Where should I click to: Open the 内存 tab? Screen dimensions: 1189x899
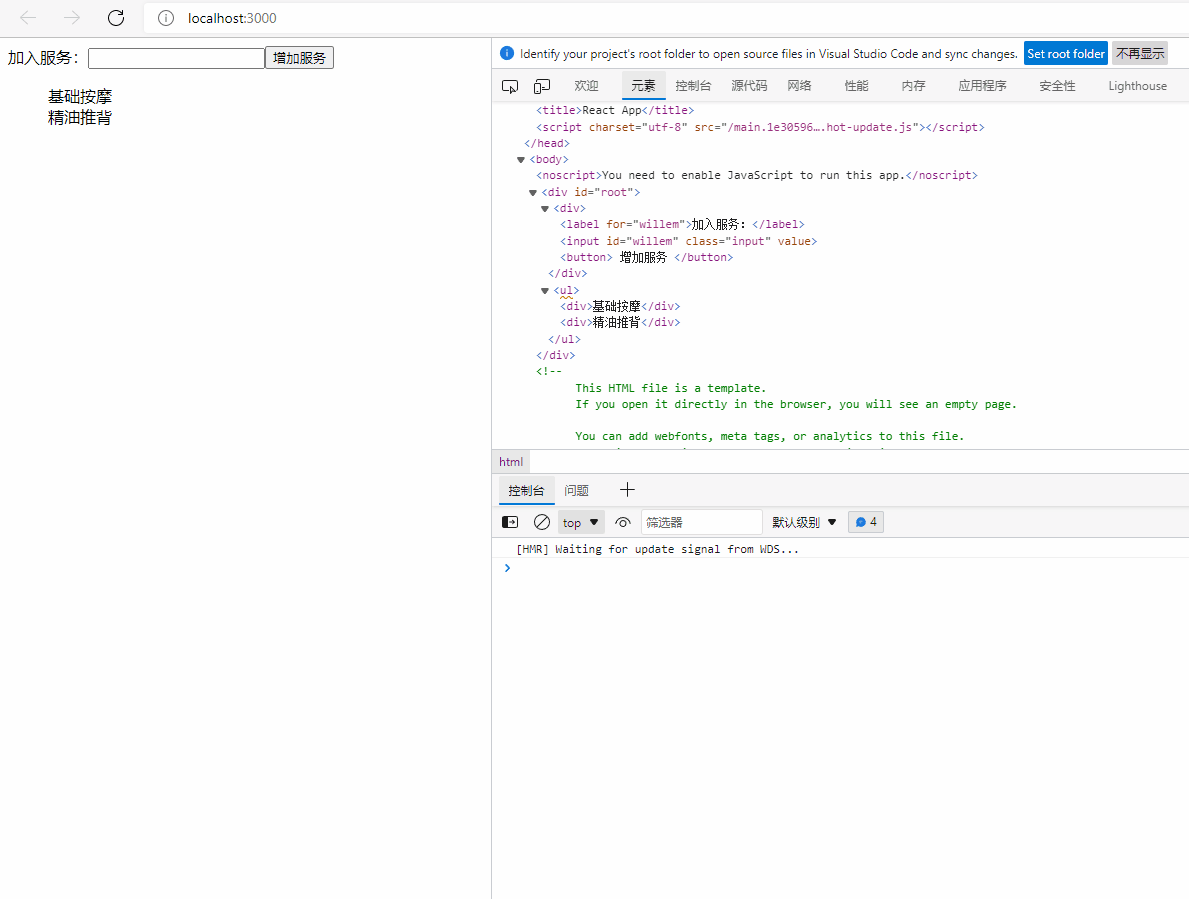[x=914, y=86]
